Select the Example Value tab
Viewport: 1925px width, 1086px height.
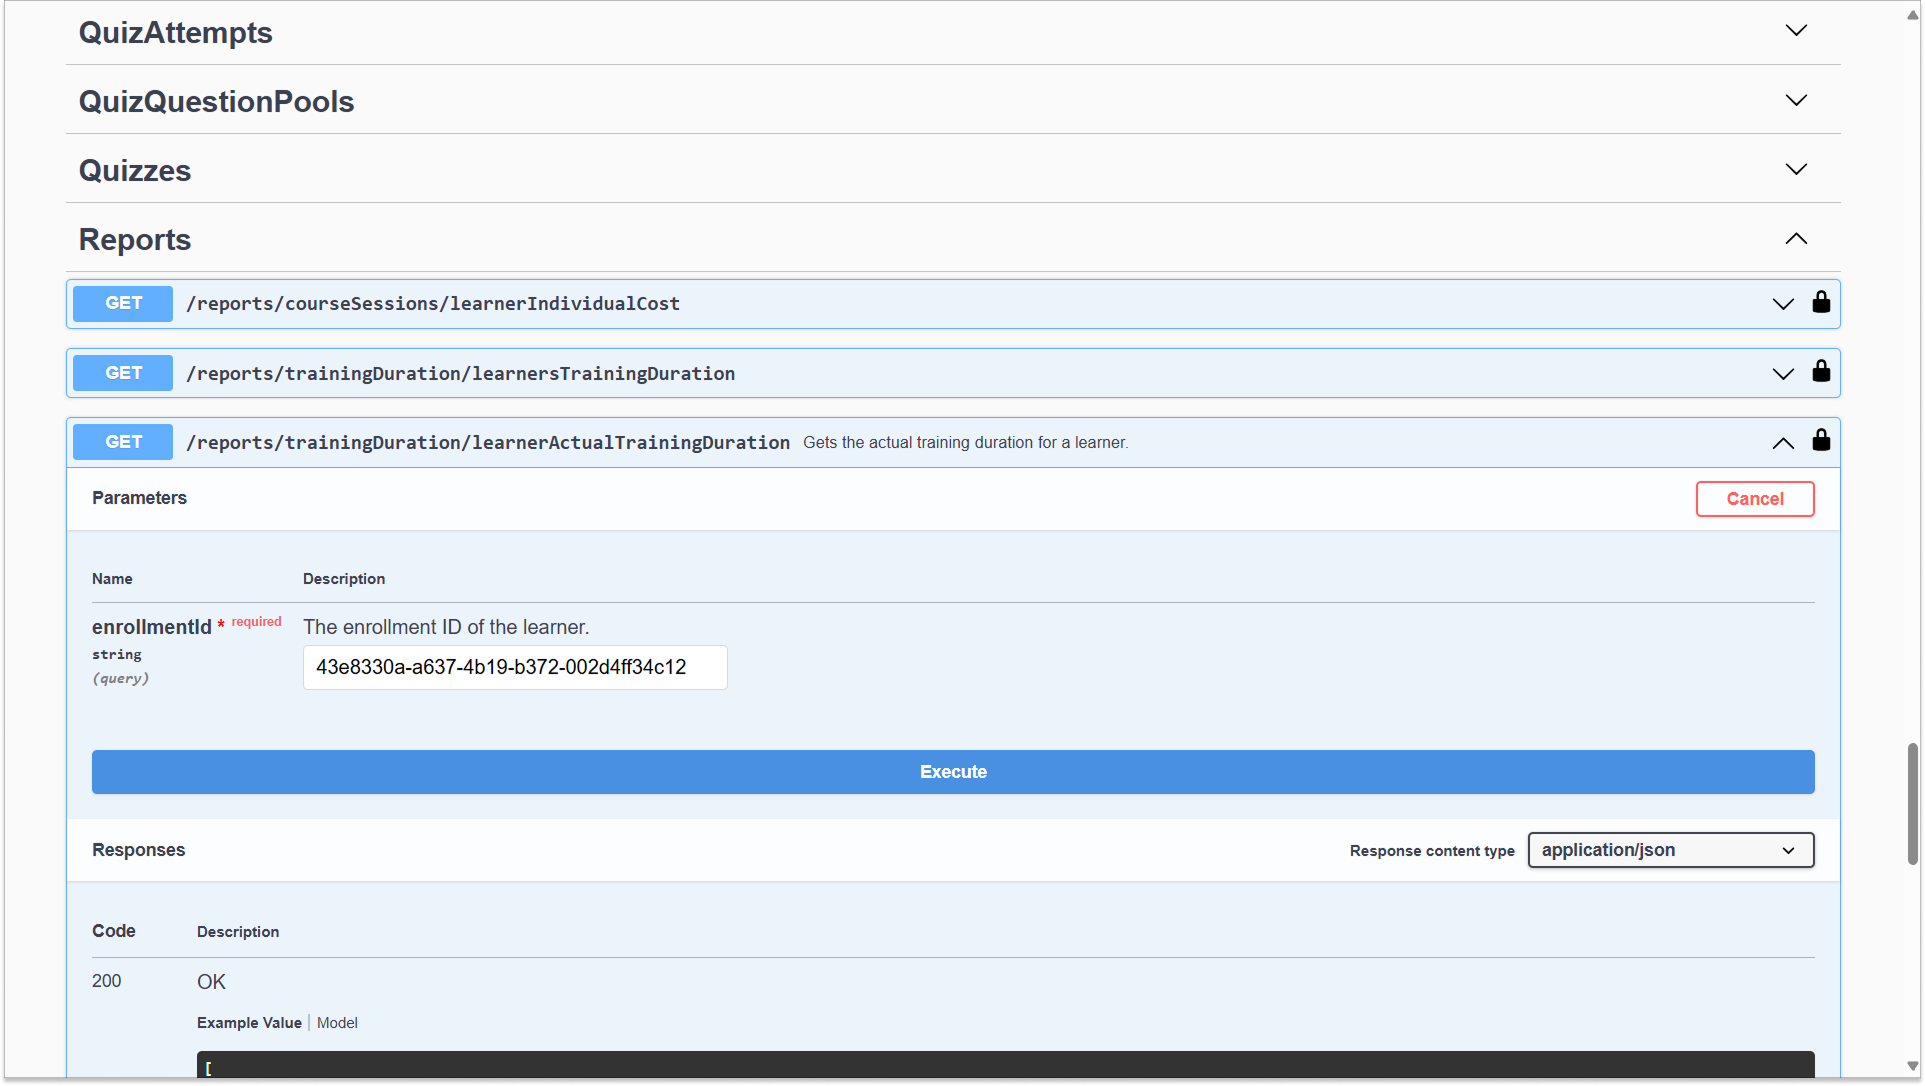tap(249, 1023)
